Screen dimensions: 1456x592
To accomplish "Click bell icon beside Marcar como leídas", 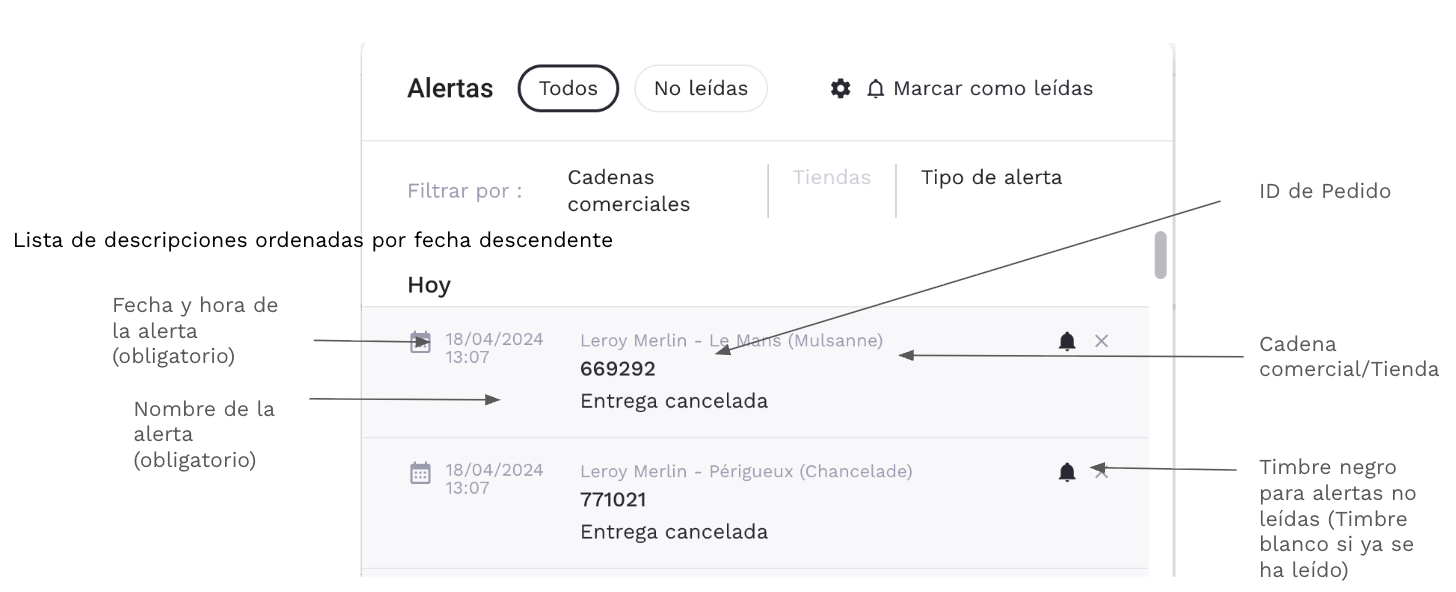I will coord(876,89).
